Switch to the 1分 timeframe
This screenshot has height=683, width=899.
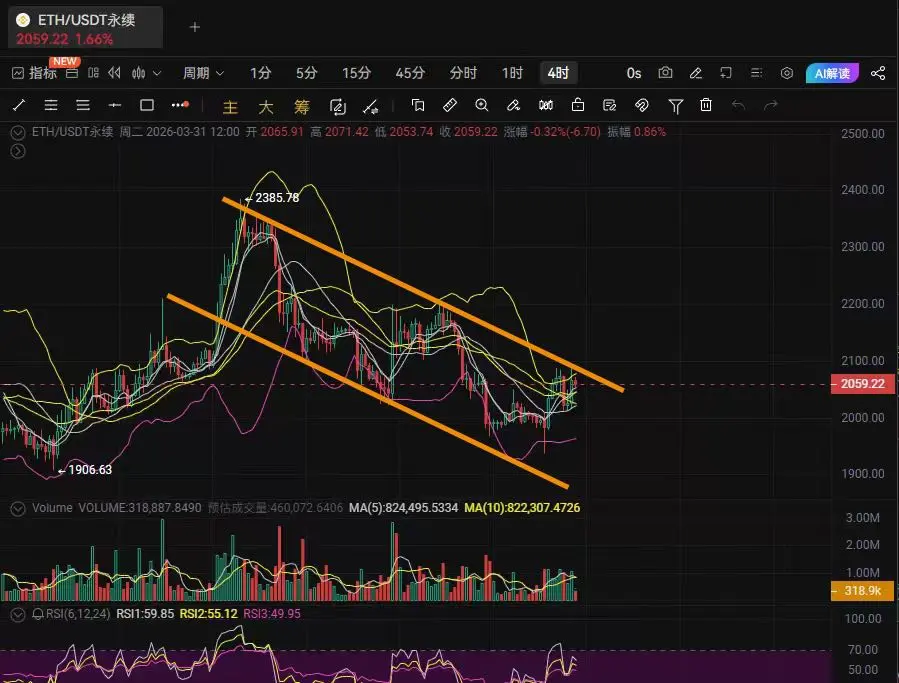pyautogui.click(x=260, y=73)
